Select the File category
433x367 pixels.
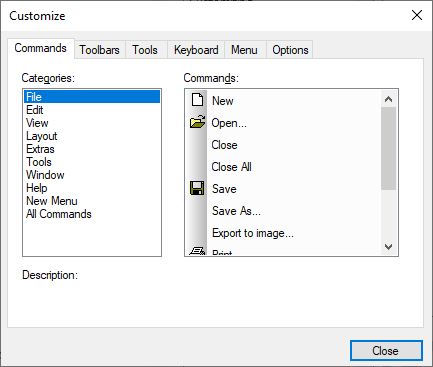(x=92, y=97)
